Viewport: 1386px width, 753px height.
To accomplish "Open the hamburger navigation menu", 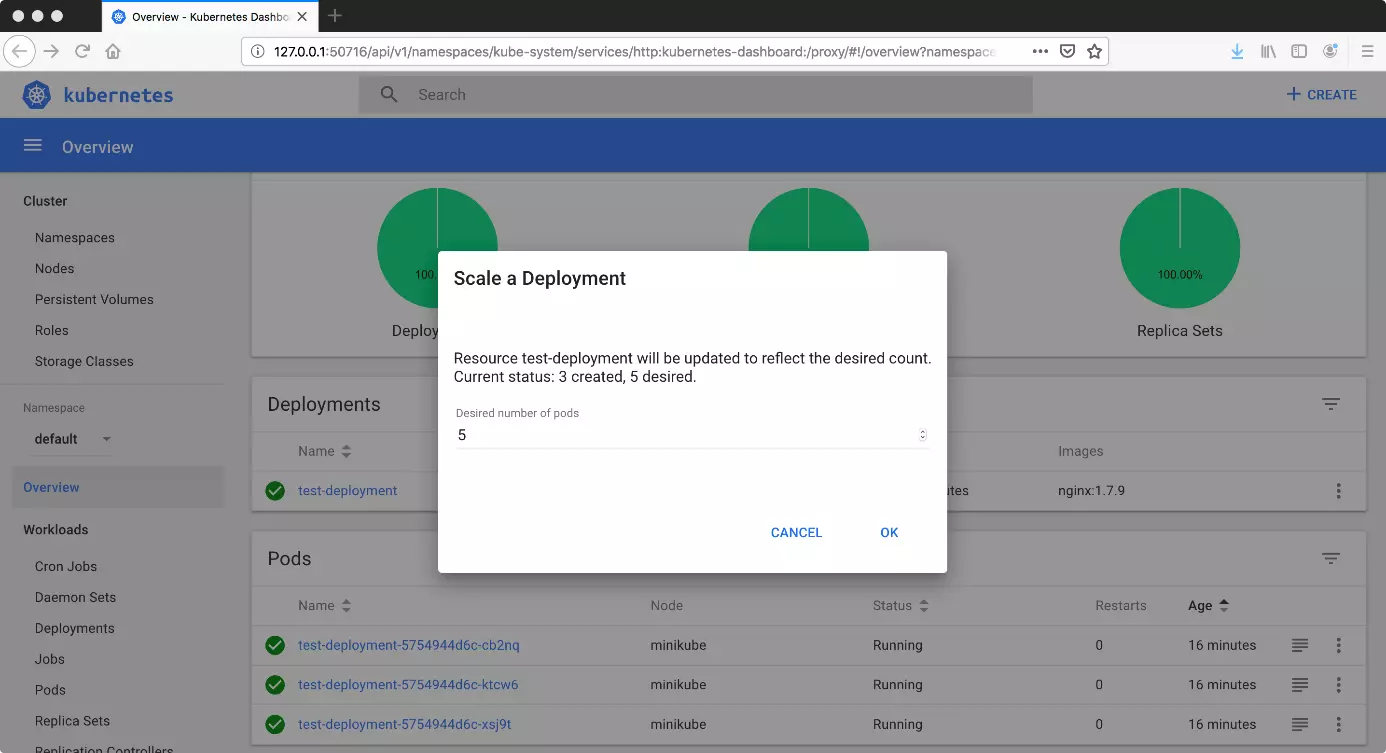I will (33, 146).
